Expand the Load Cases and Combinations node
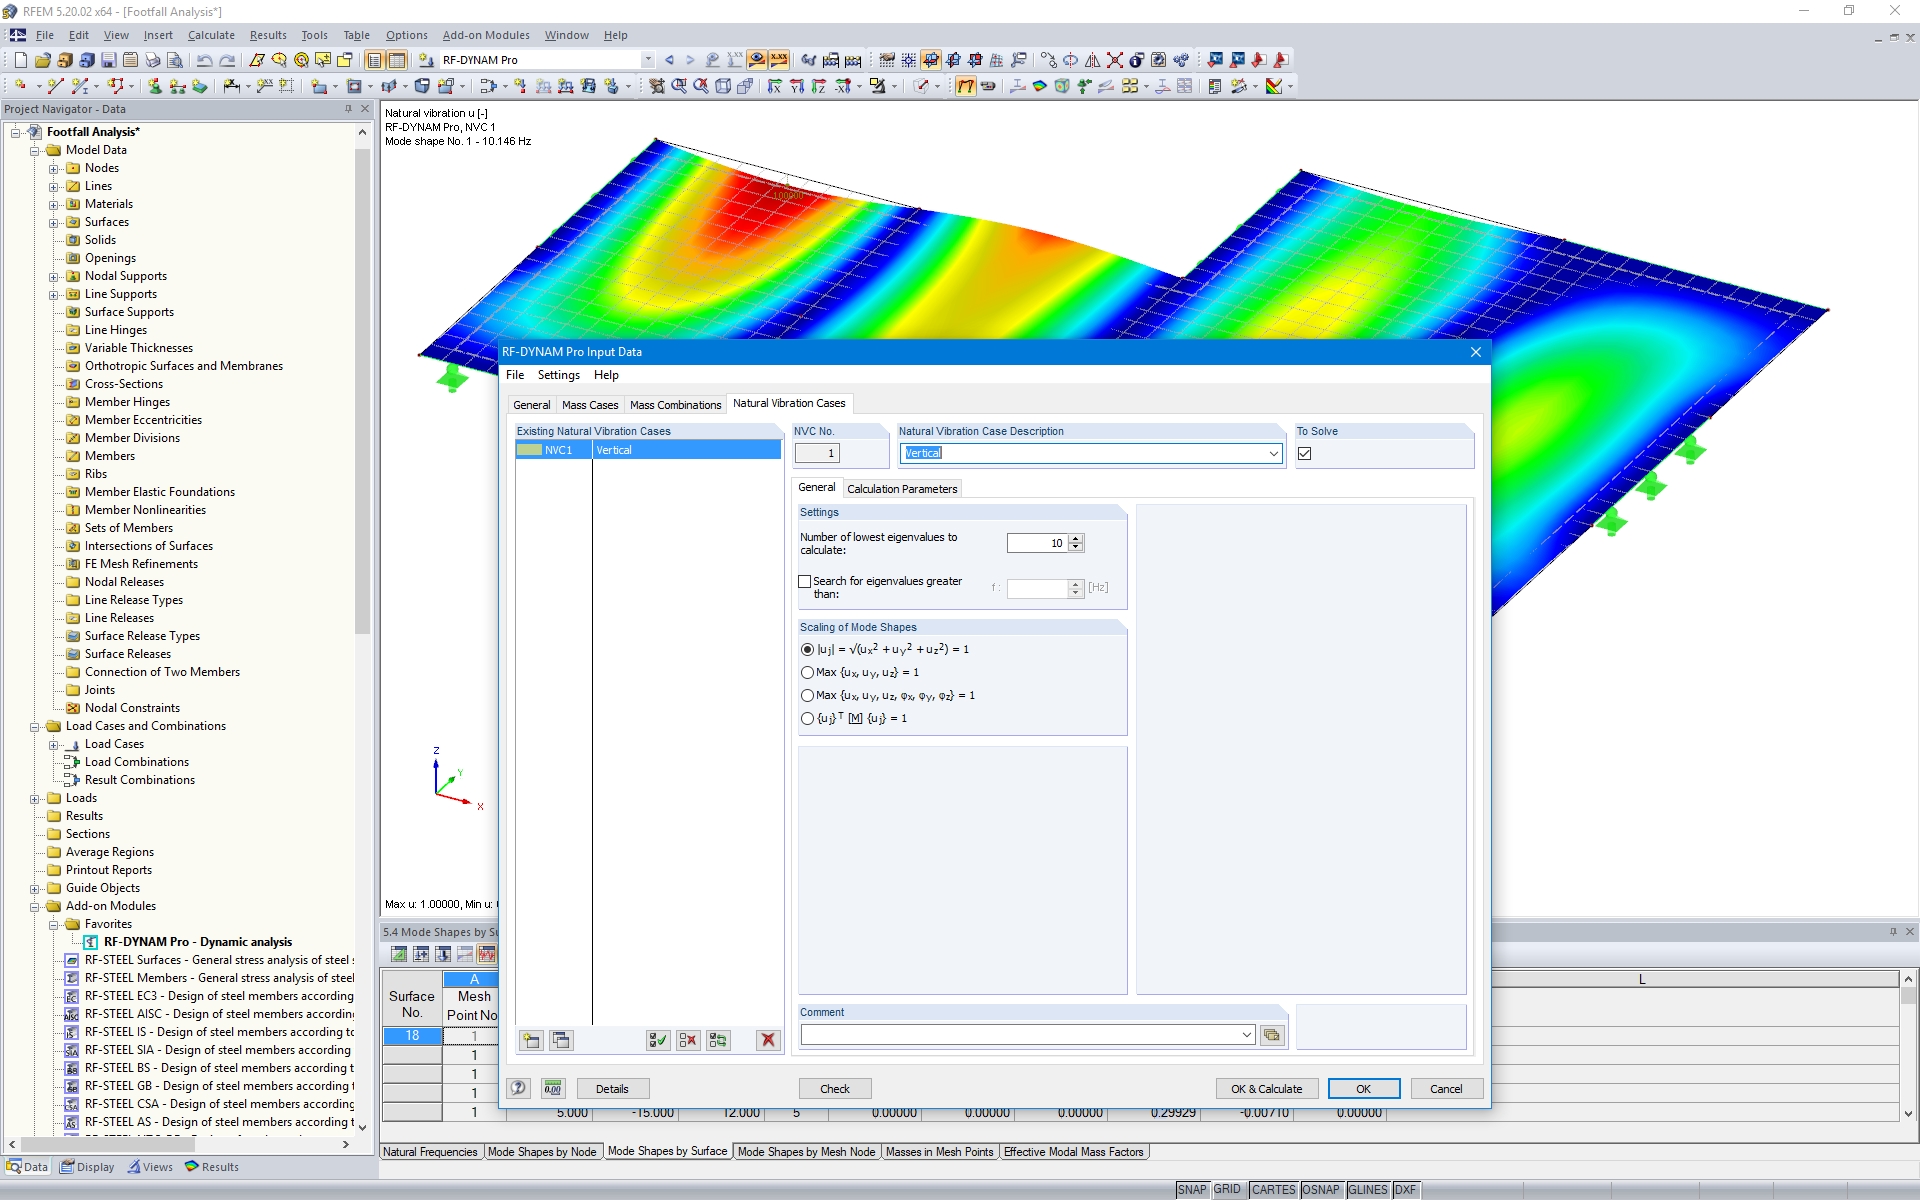This screenshot has width=1920, height=1200. [x=35, y=725]
